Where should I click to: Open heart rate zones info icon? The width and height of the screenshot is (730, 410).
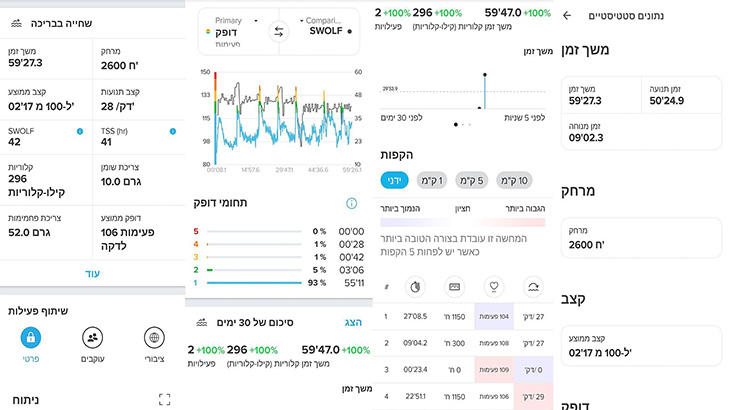351,203
